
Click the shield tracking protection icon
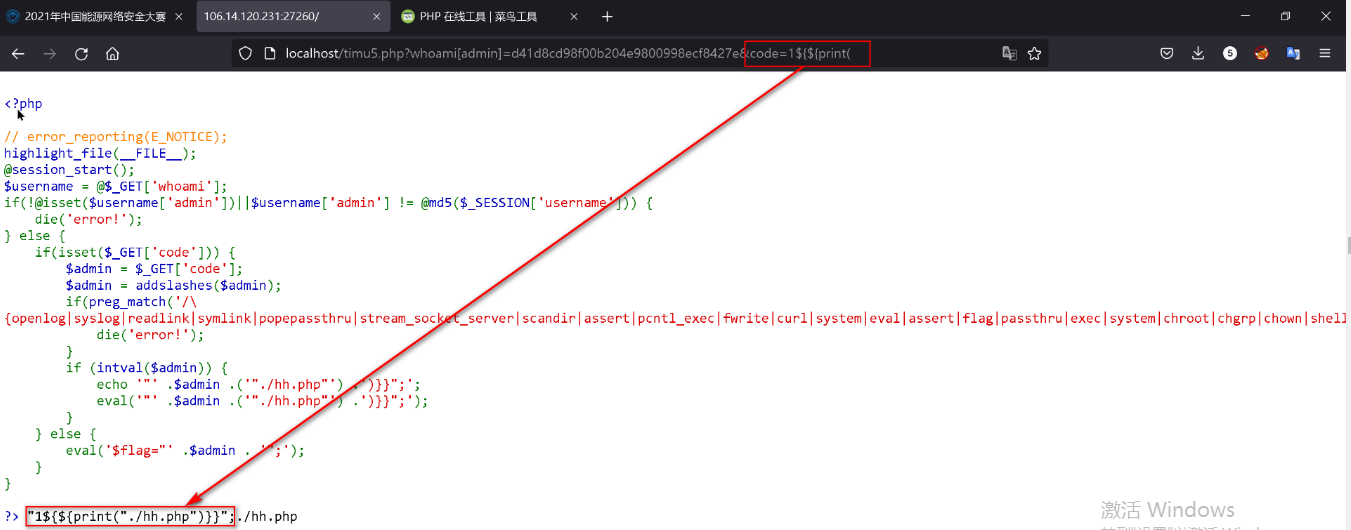pyautogui.click(x=245, y=54)
